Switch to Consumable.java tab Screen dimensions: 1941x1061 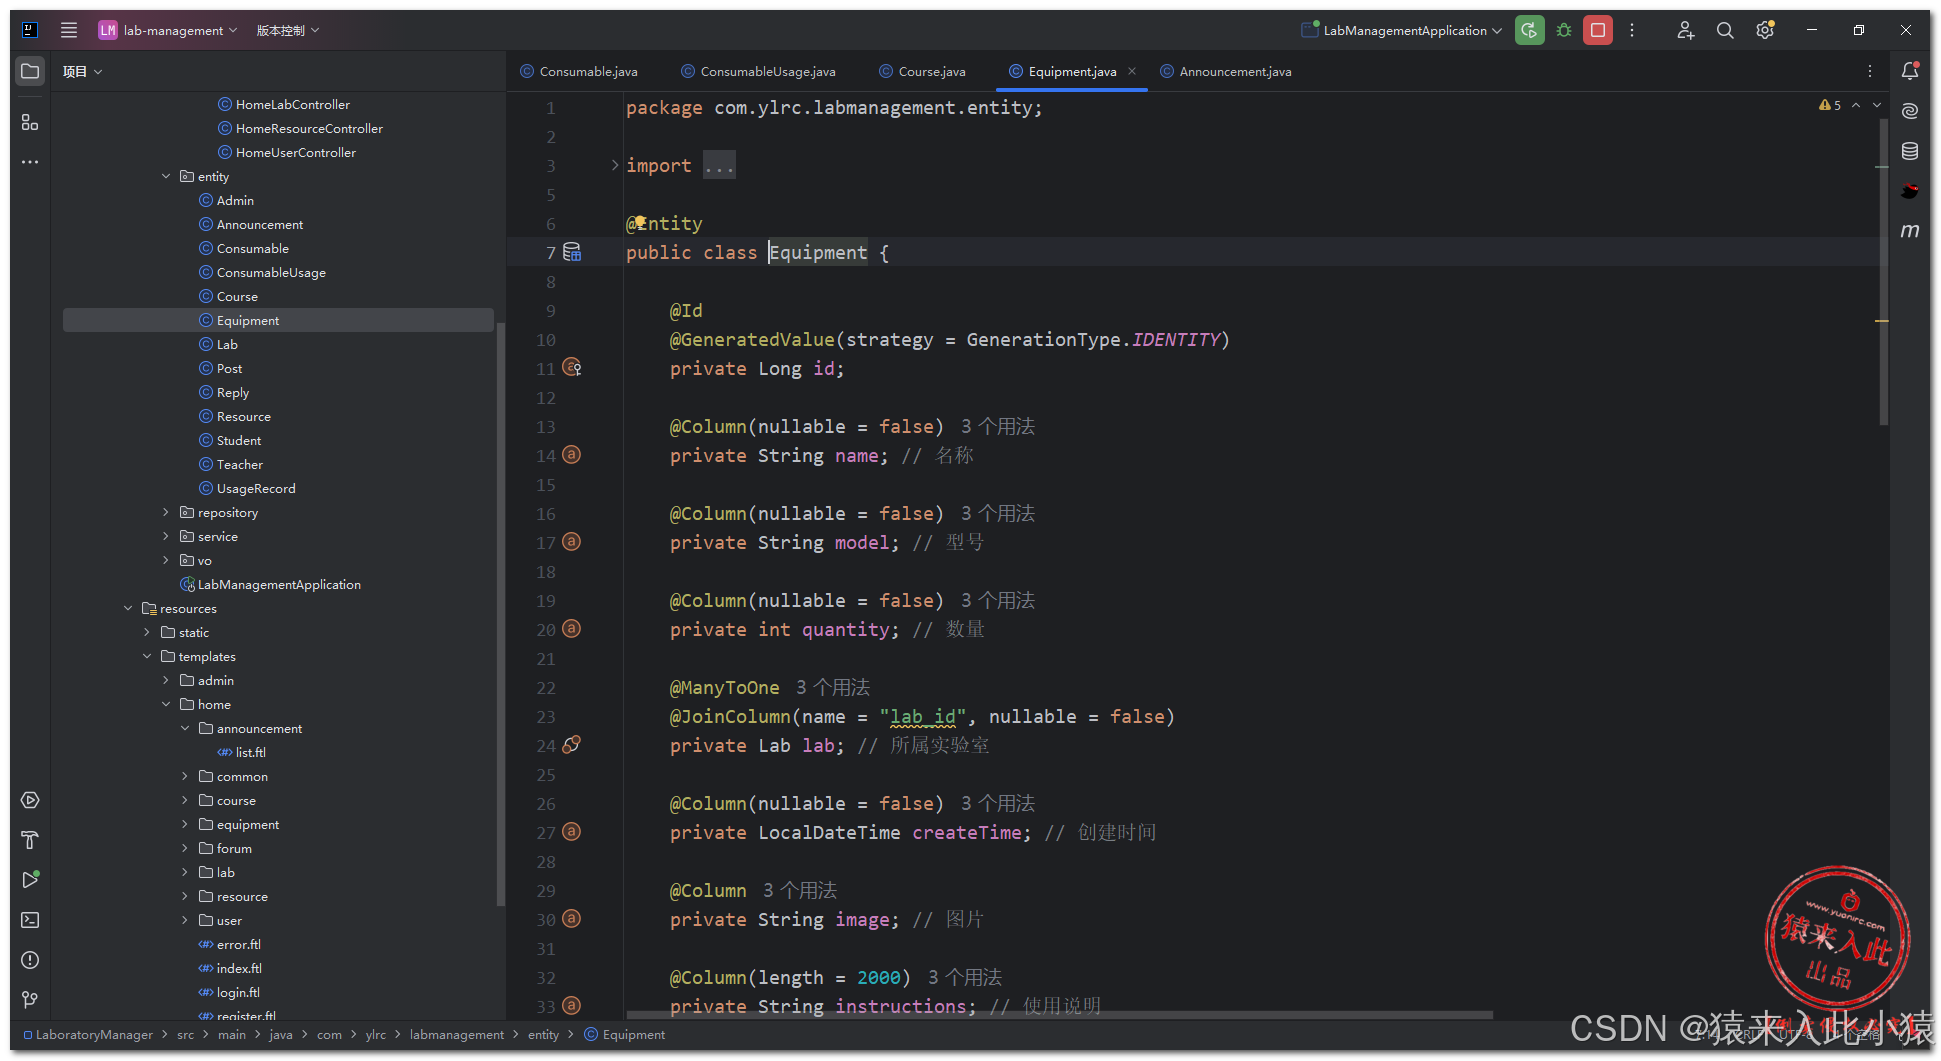(x=579, y=71)
